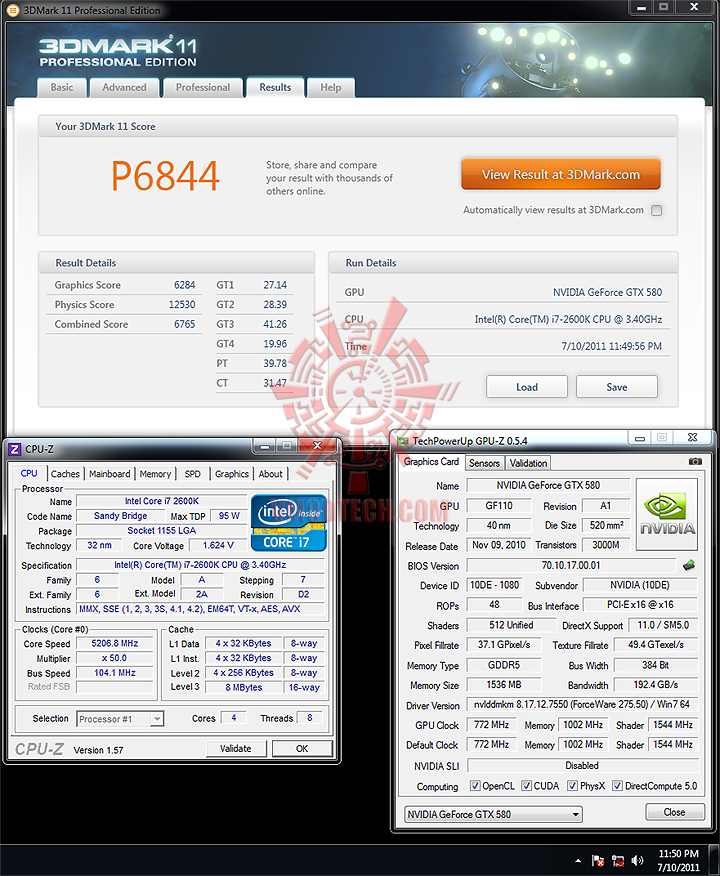The height and width of the screenshot is (876, 720).
Task: Click the BIOS save chip icon in GPU-Z
Action: (x=689, y=565)
